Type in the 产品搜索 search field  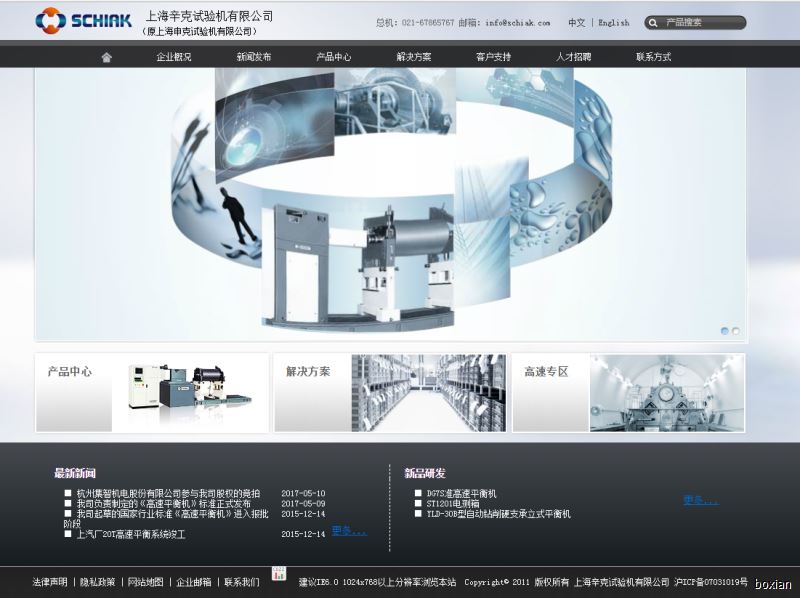coord(700,22)
